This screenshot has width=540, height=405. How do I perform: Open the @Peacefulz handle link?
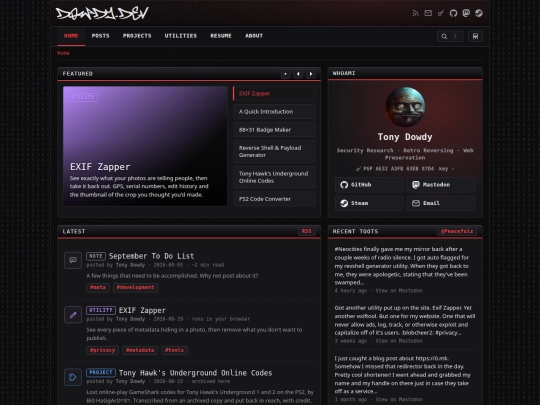pyautogui.click(x=457, y=231)
